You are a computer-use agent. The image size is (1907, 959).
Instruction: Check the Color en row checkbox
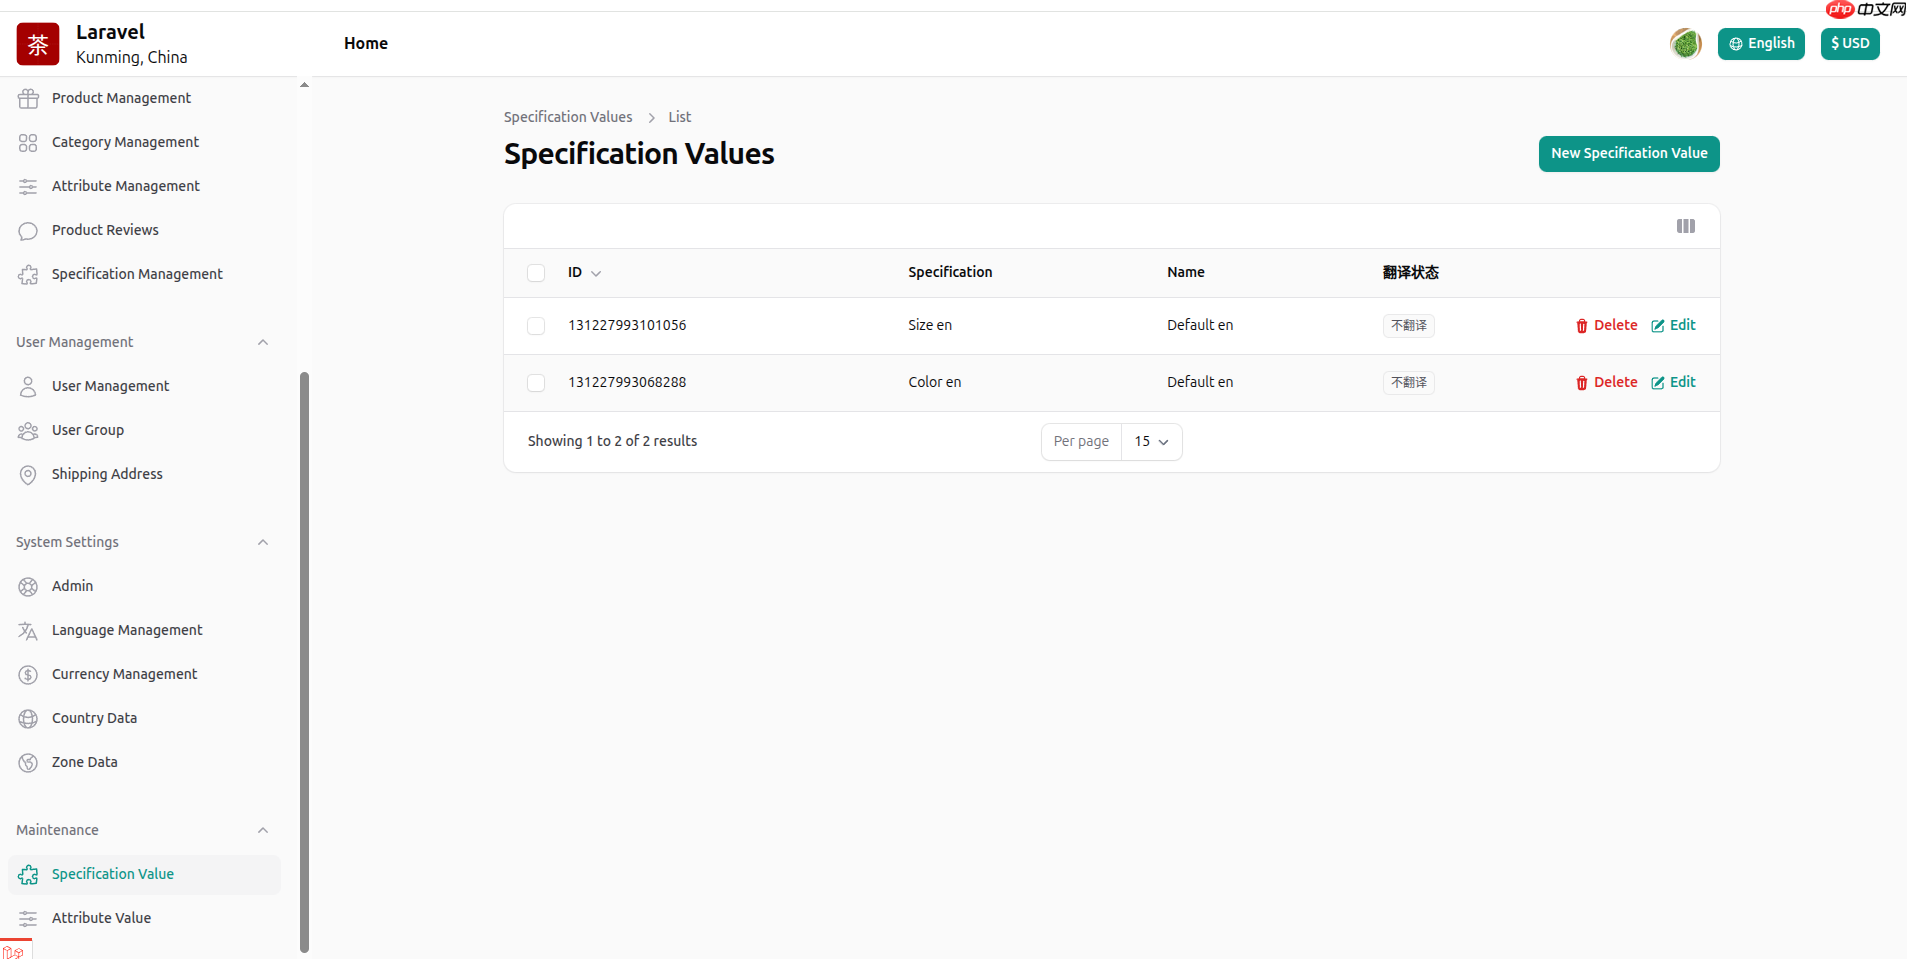tap(536, 383)
